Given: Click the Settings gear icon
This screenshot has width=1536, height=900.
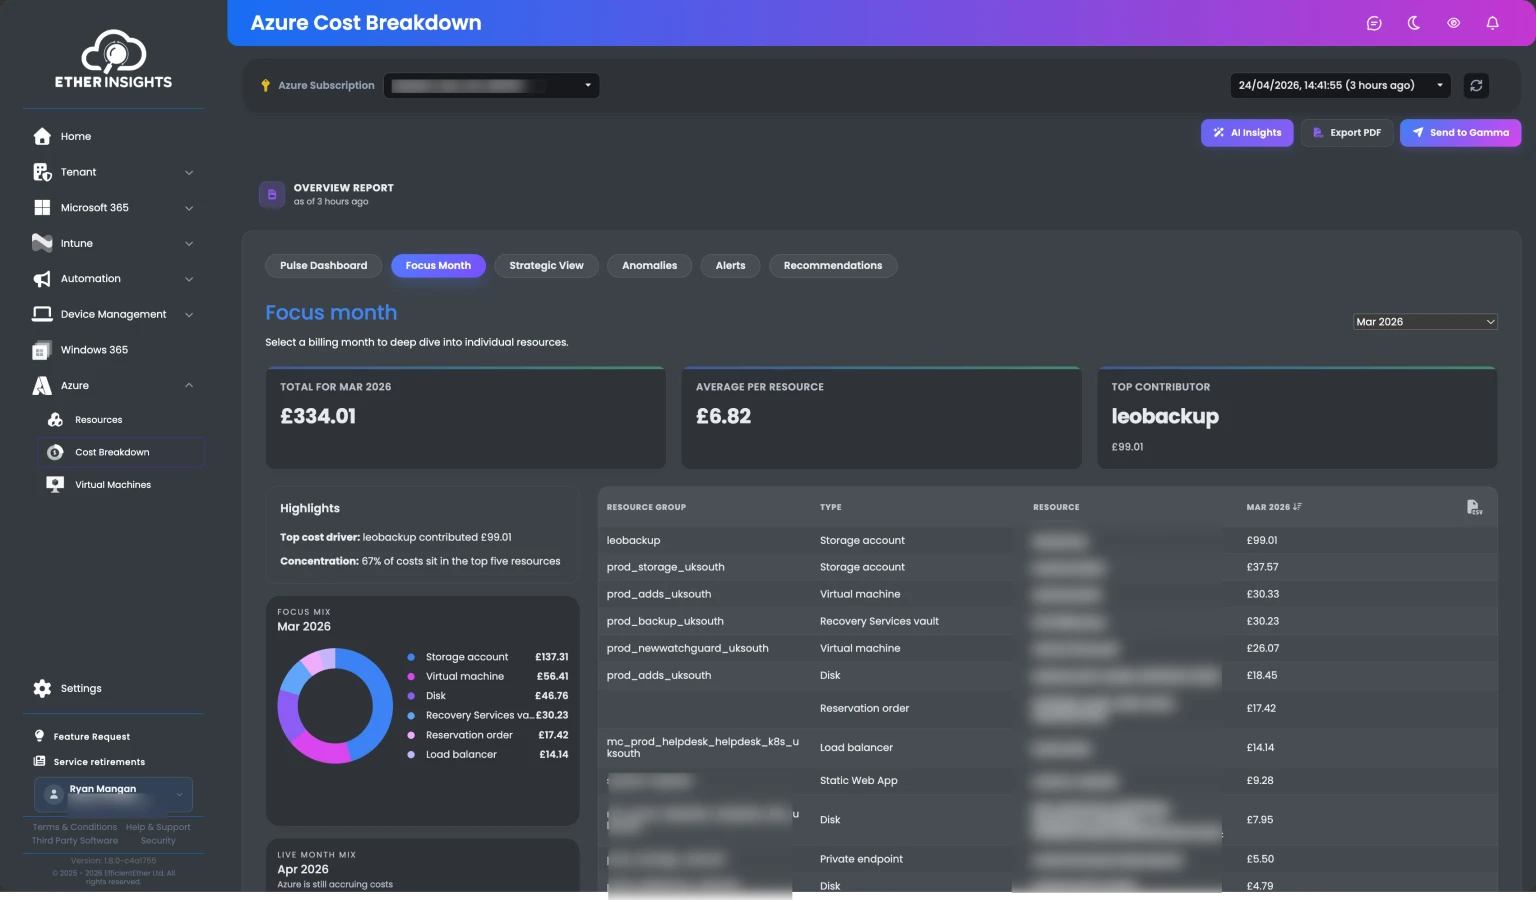Looking at the screenshot, I should (42, 688).
